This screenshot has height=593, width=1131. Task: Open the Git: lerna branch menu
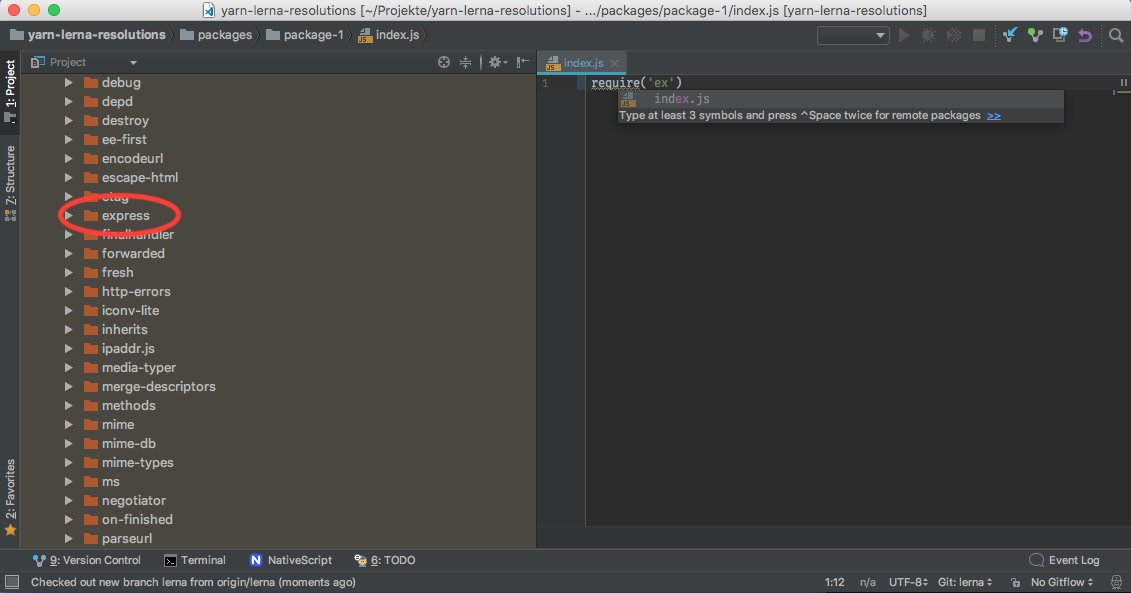965,581
